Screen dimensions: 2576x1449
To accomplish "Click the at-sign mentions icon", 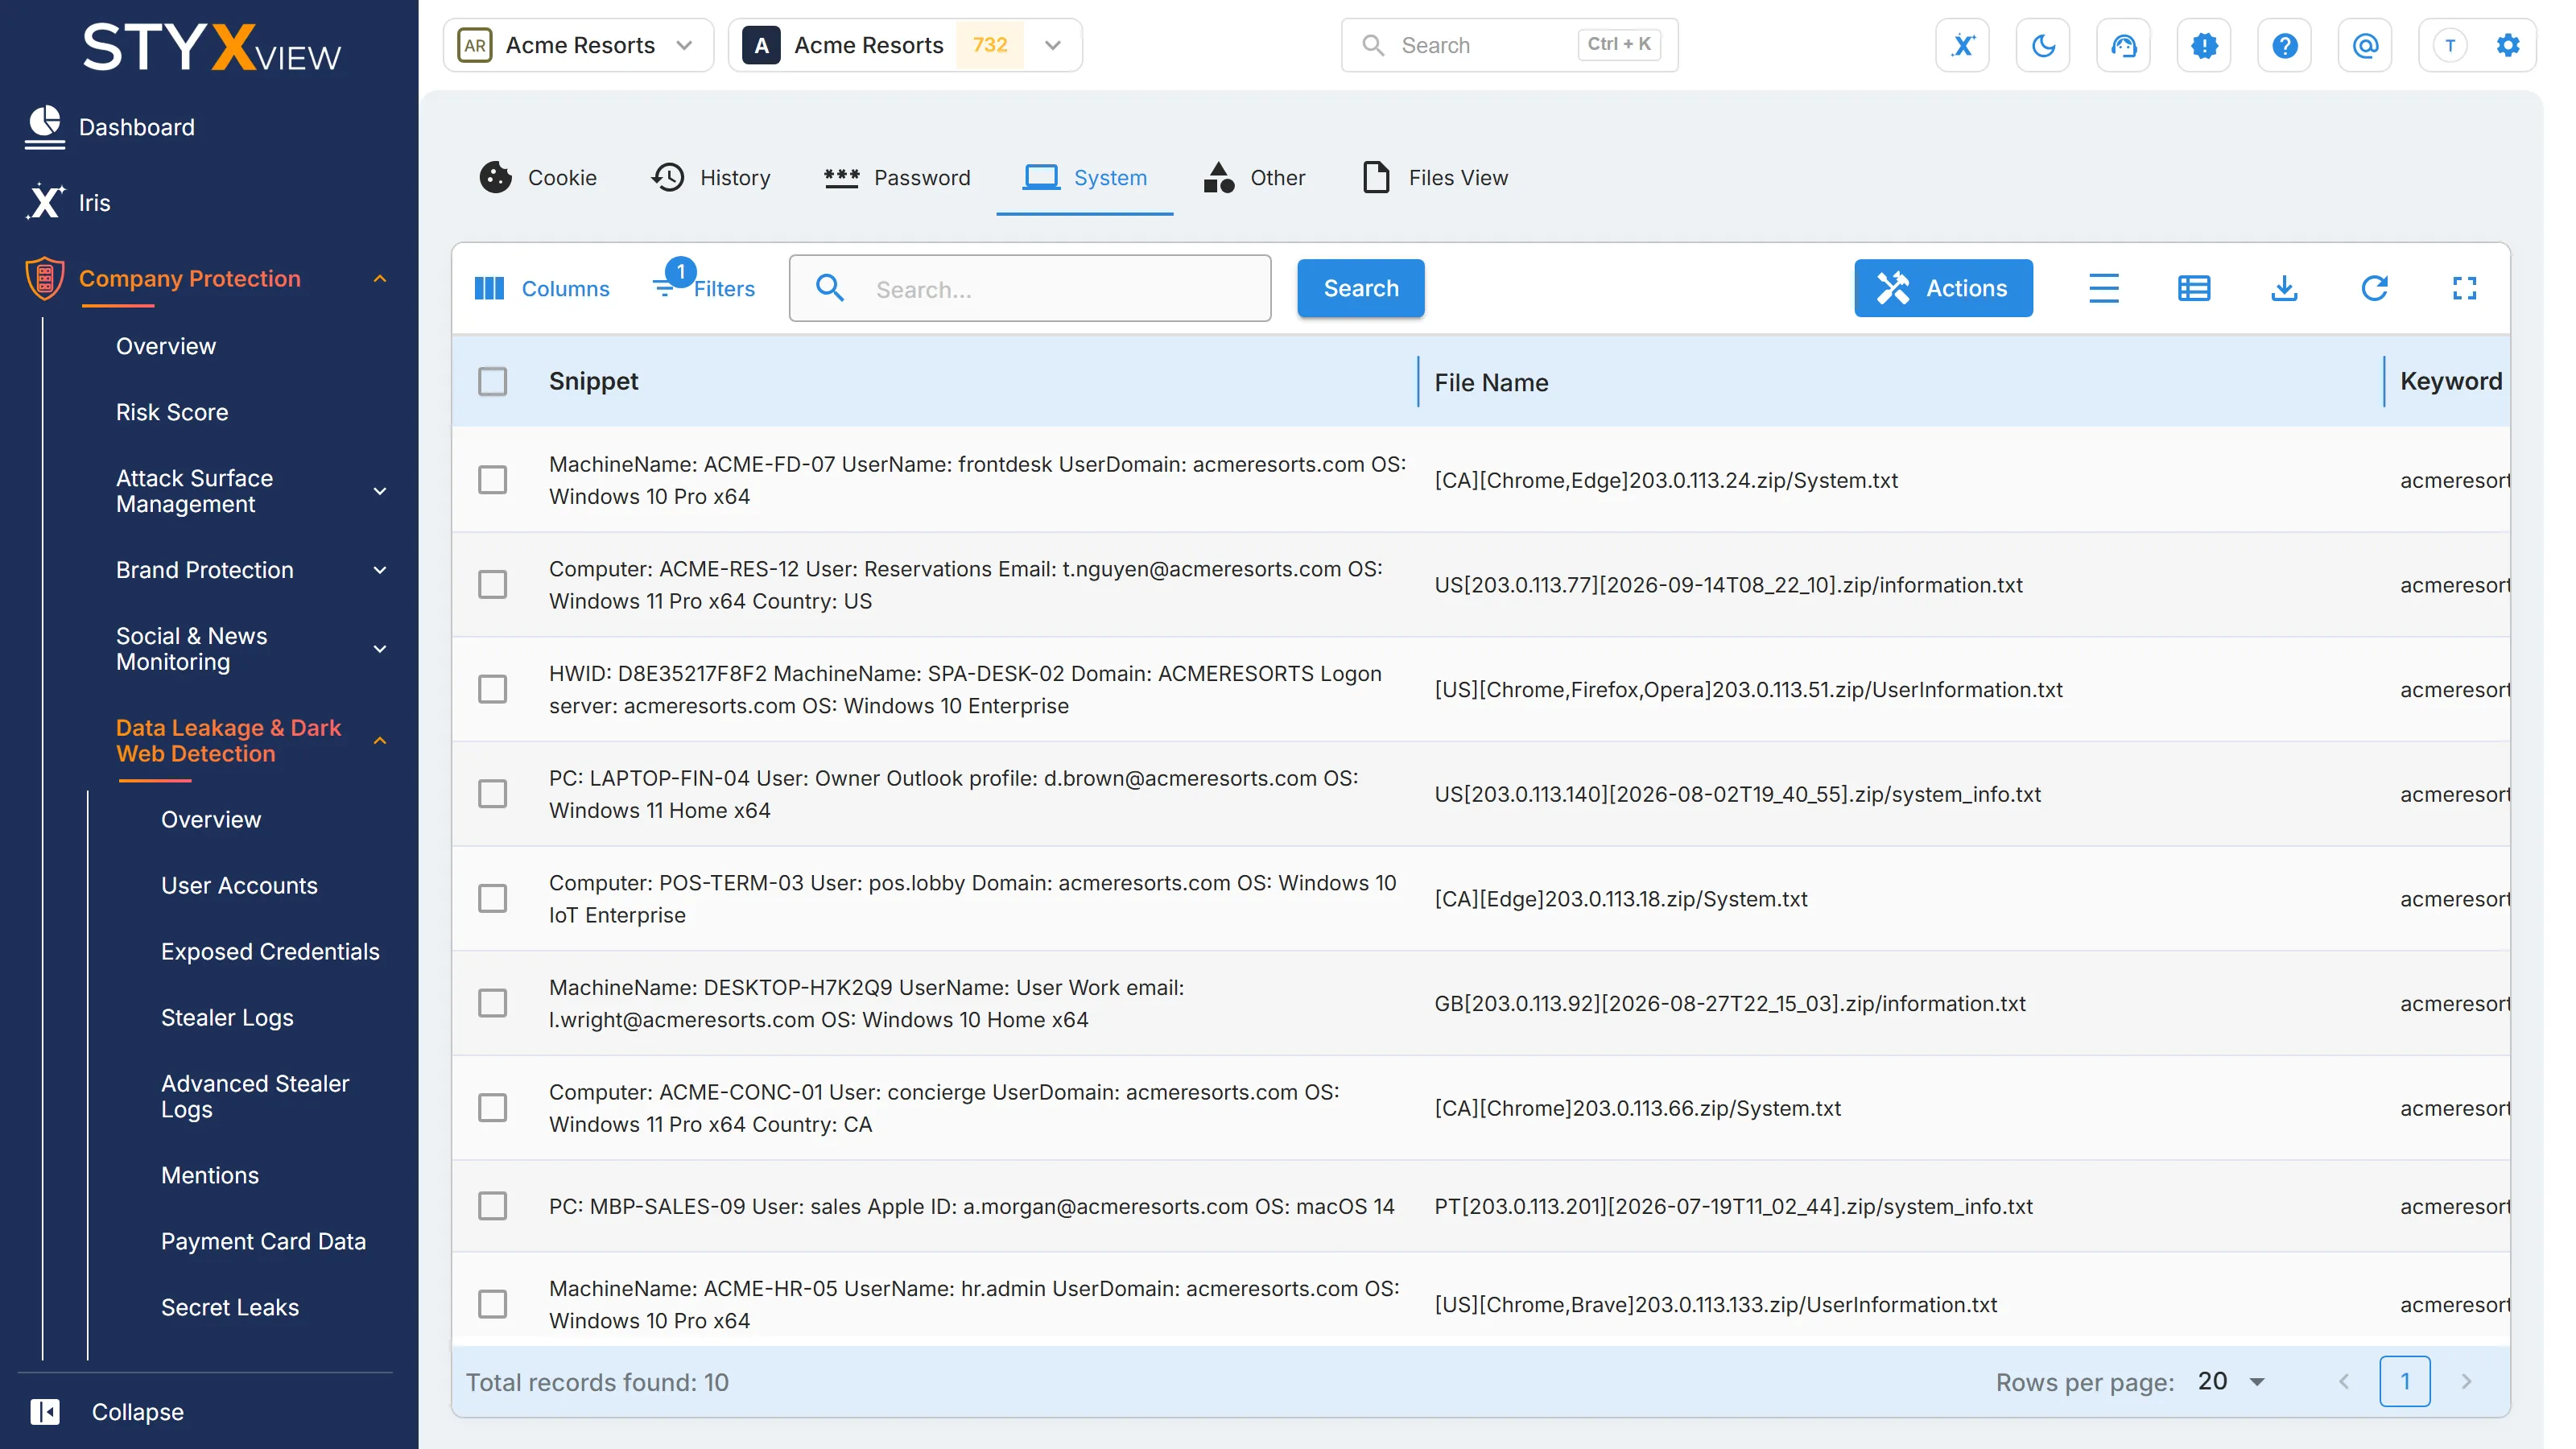I will [x=2365, y=45].
